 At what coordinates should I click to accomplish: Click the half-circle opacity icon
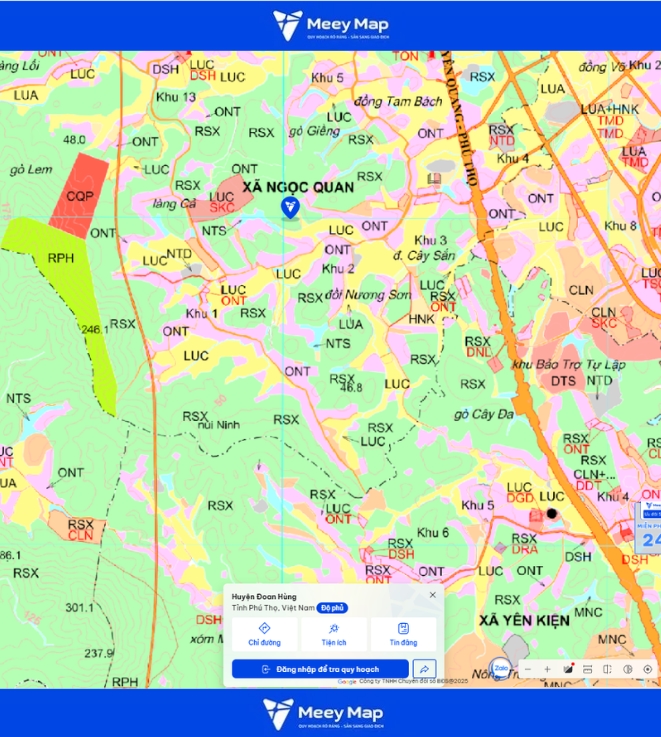(x=628, y=669)
